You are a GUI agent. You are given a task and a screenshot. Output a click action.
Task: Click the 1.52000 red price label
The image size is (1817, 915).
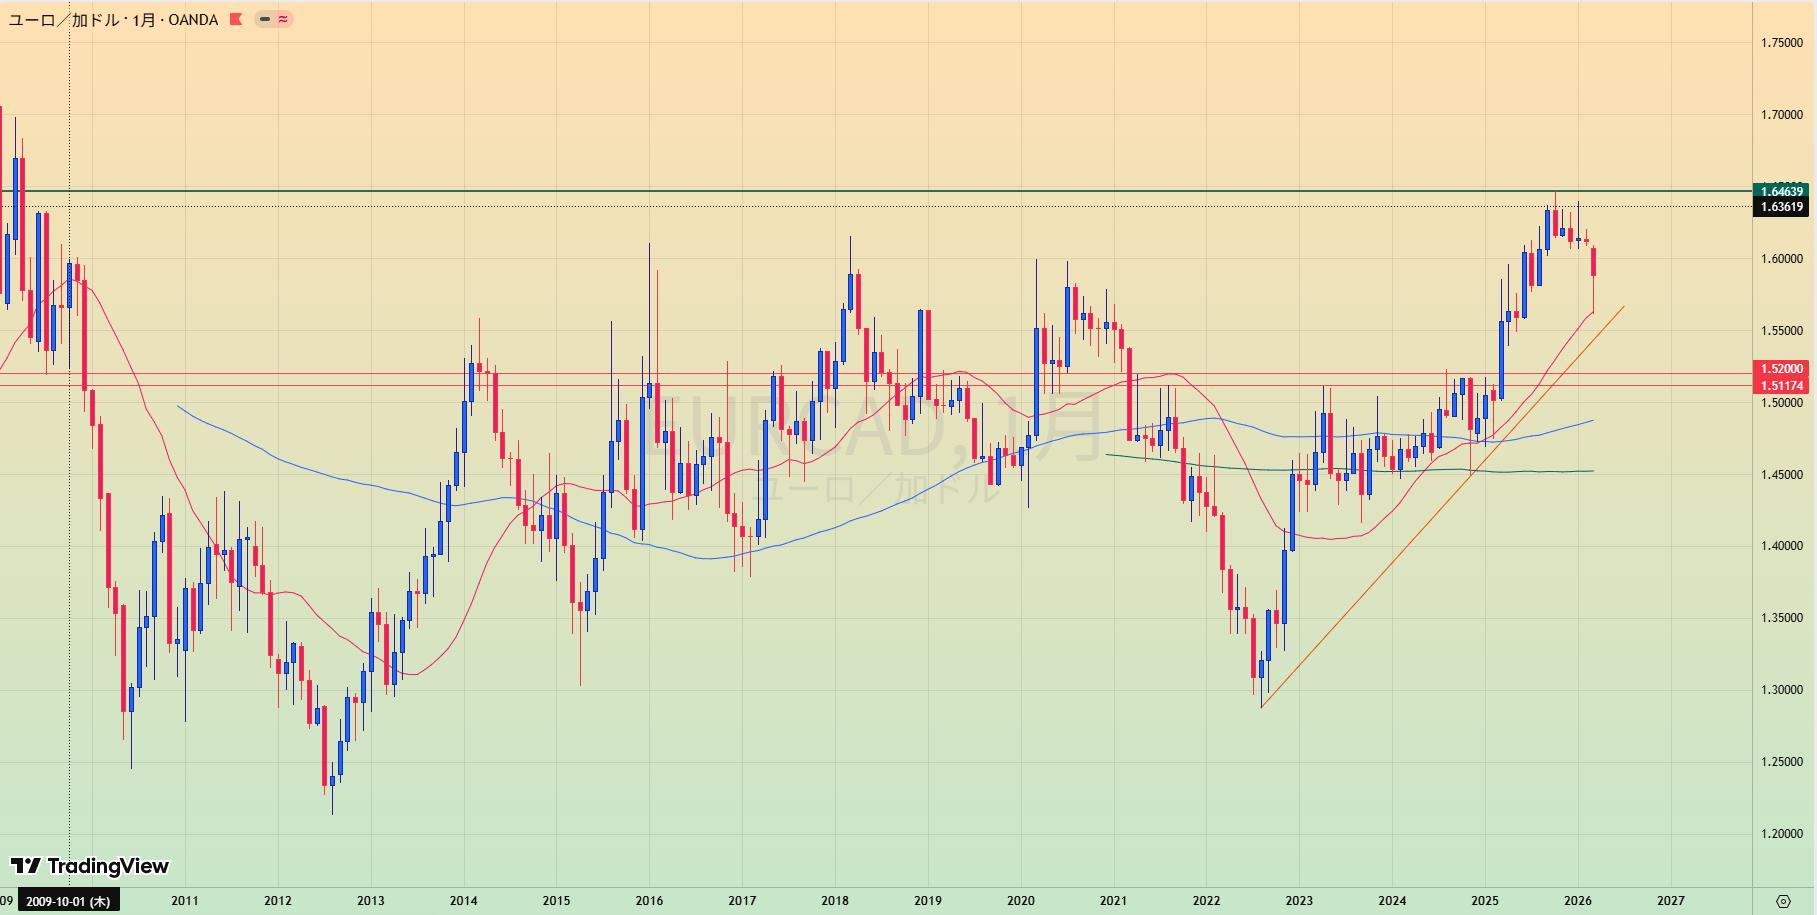pos(1782,369)
